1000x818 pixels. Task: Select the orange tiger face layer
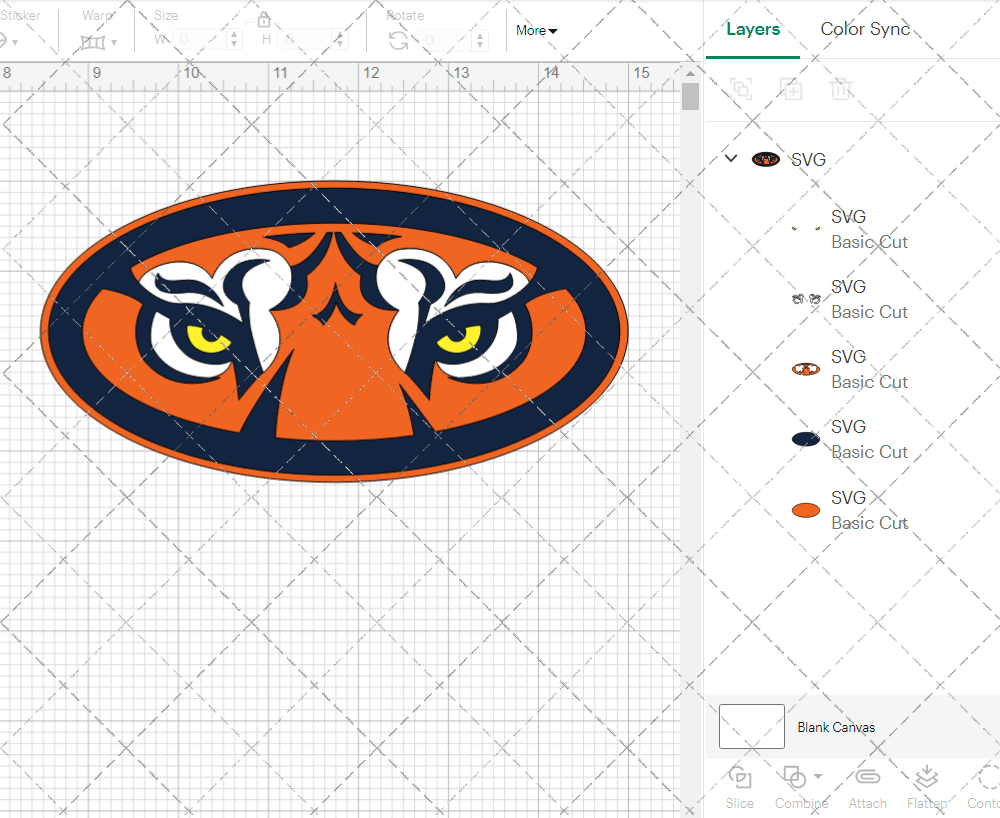pos(852,369)
